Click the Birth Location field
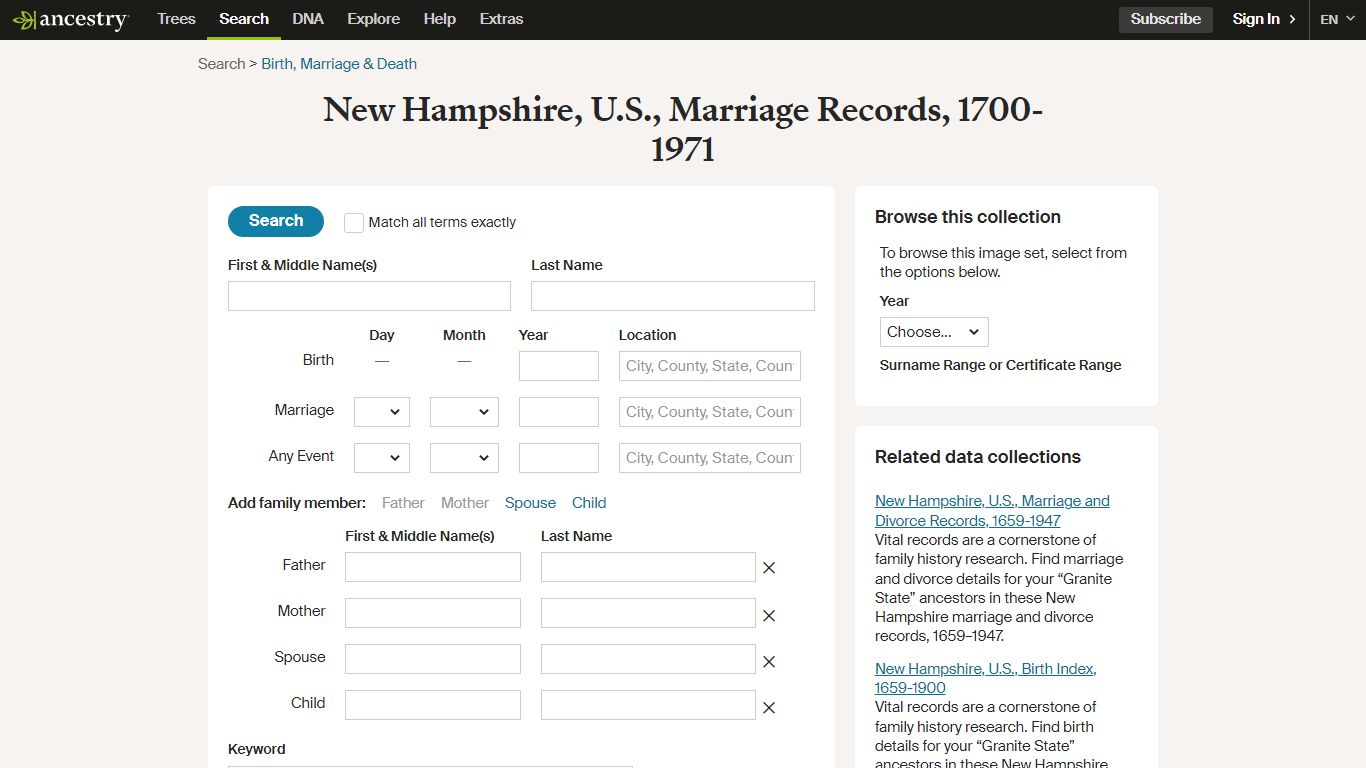Viewport: 1366px width, 768px height. pyautogui.click(x=710, y=366)
